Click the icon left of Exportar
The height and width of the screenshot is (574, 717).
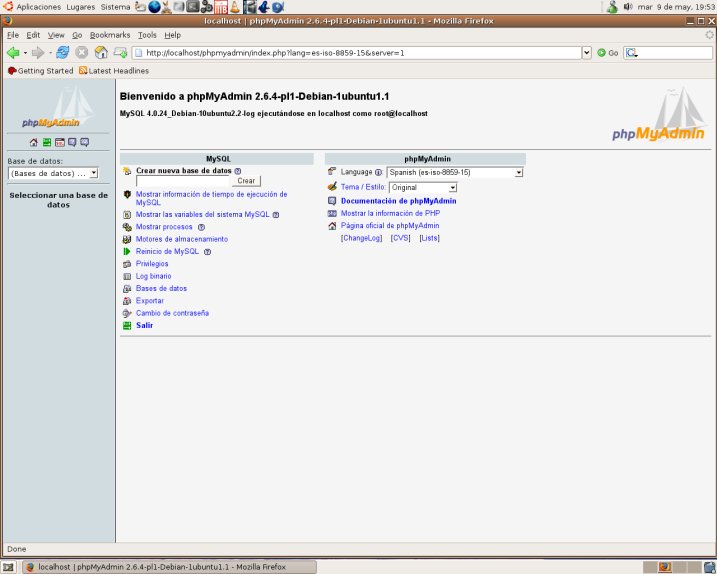click(x=127, y=301)
